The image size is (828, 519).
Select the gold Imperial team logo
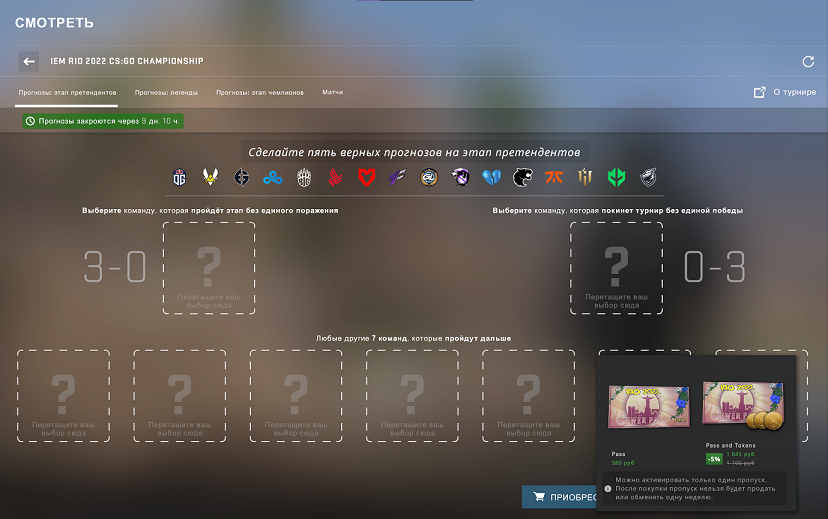(585, 177)
